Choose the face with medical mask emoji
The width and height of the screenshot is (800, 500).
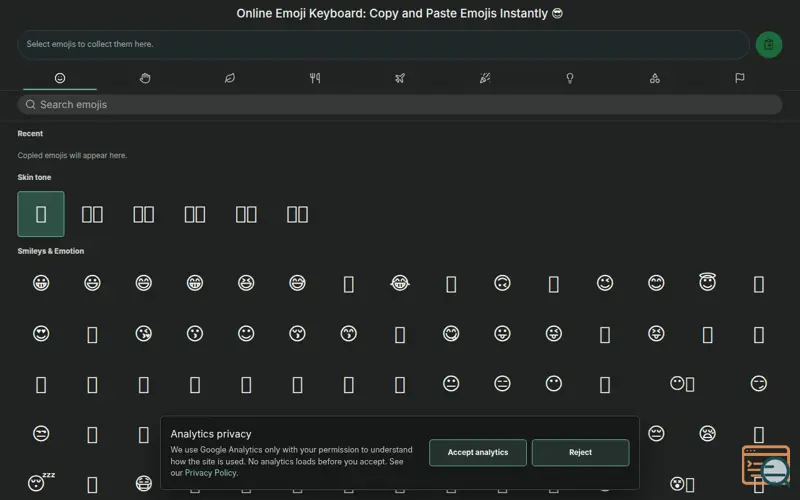point(143,483)
